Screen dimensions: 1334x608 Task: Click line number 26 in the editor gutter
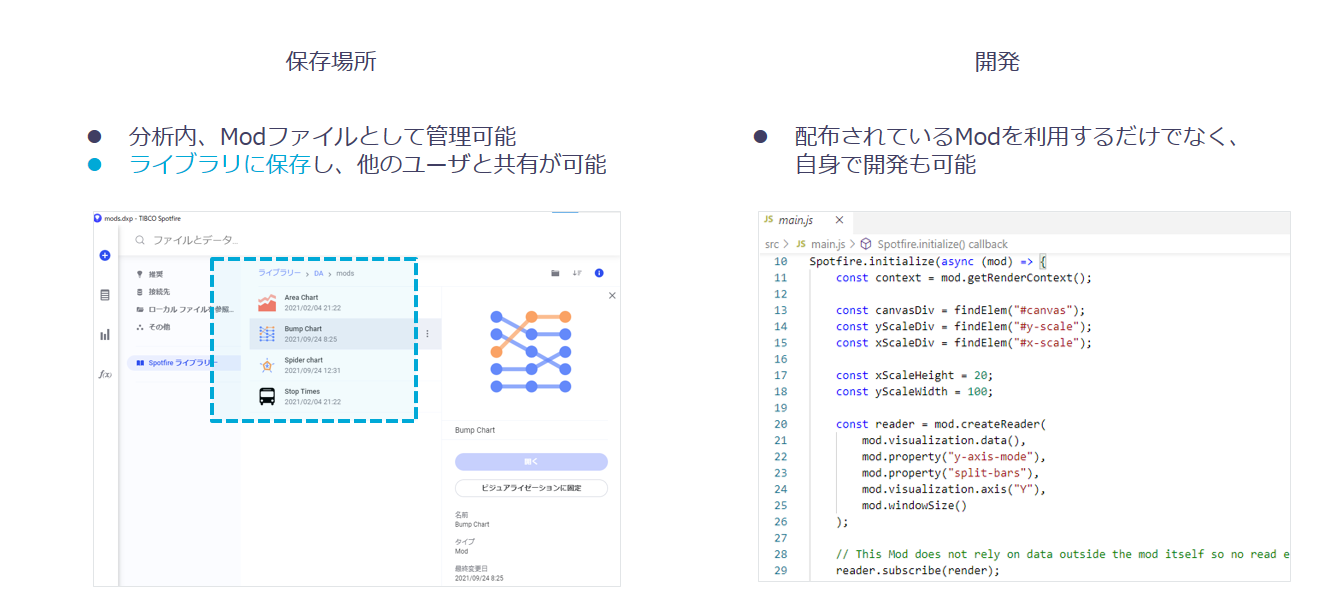[x=780, y=522]
